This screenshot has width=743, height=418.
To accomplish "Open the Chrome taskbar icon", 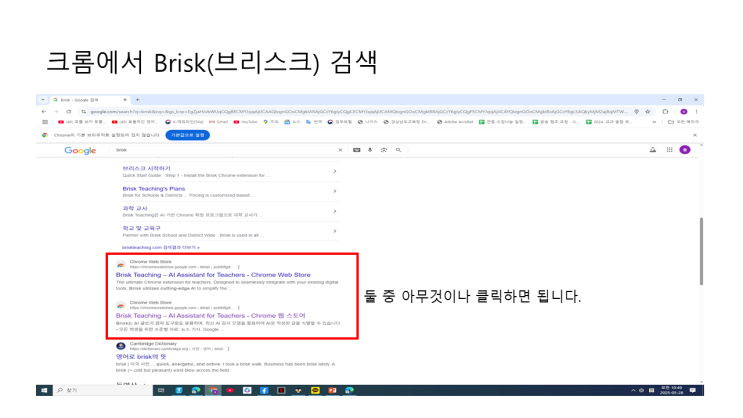I will 213,391.
